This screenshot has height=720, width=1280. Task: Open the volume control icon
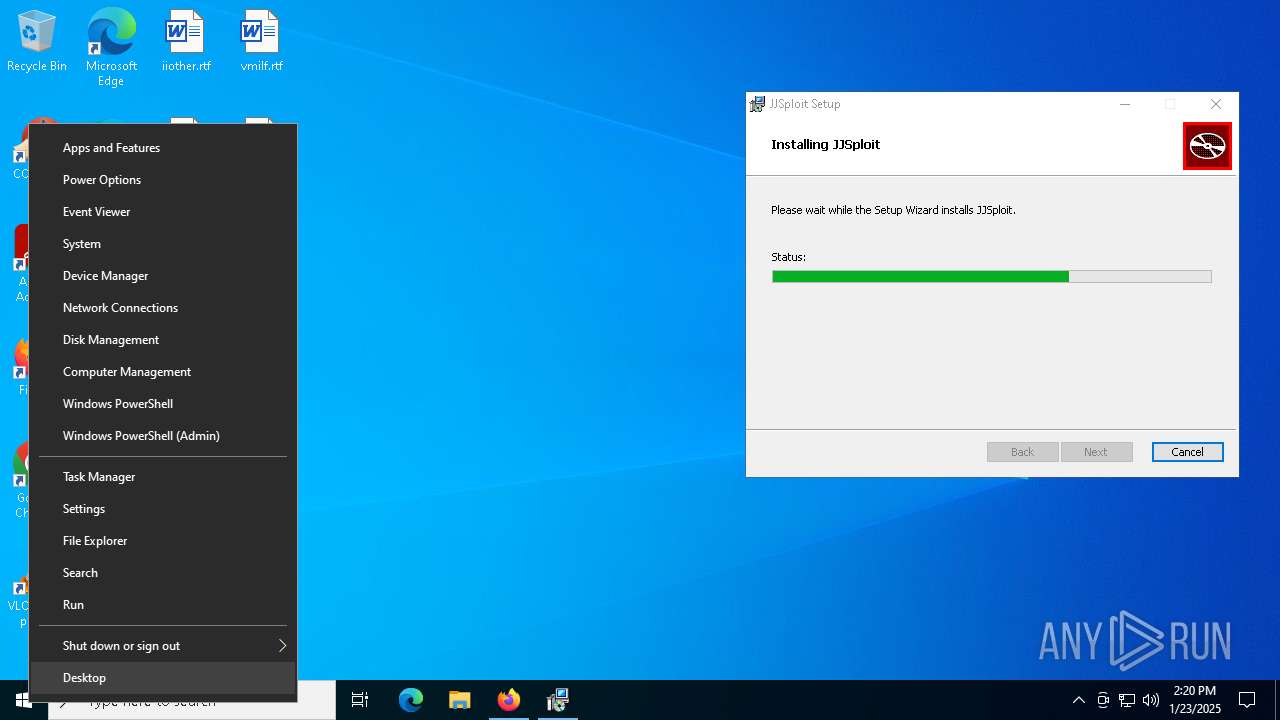1151,700
